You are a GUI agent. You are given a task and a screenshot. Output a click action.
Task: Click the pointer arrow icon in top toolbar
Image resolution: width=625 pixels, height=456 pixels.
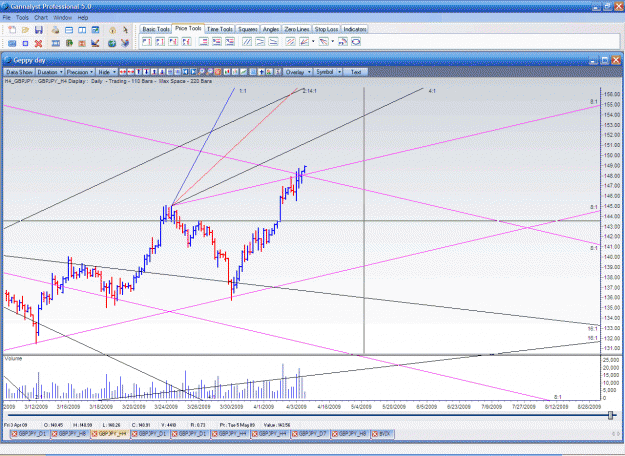tap(125, 30)
